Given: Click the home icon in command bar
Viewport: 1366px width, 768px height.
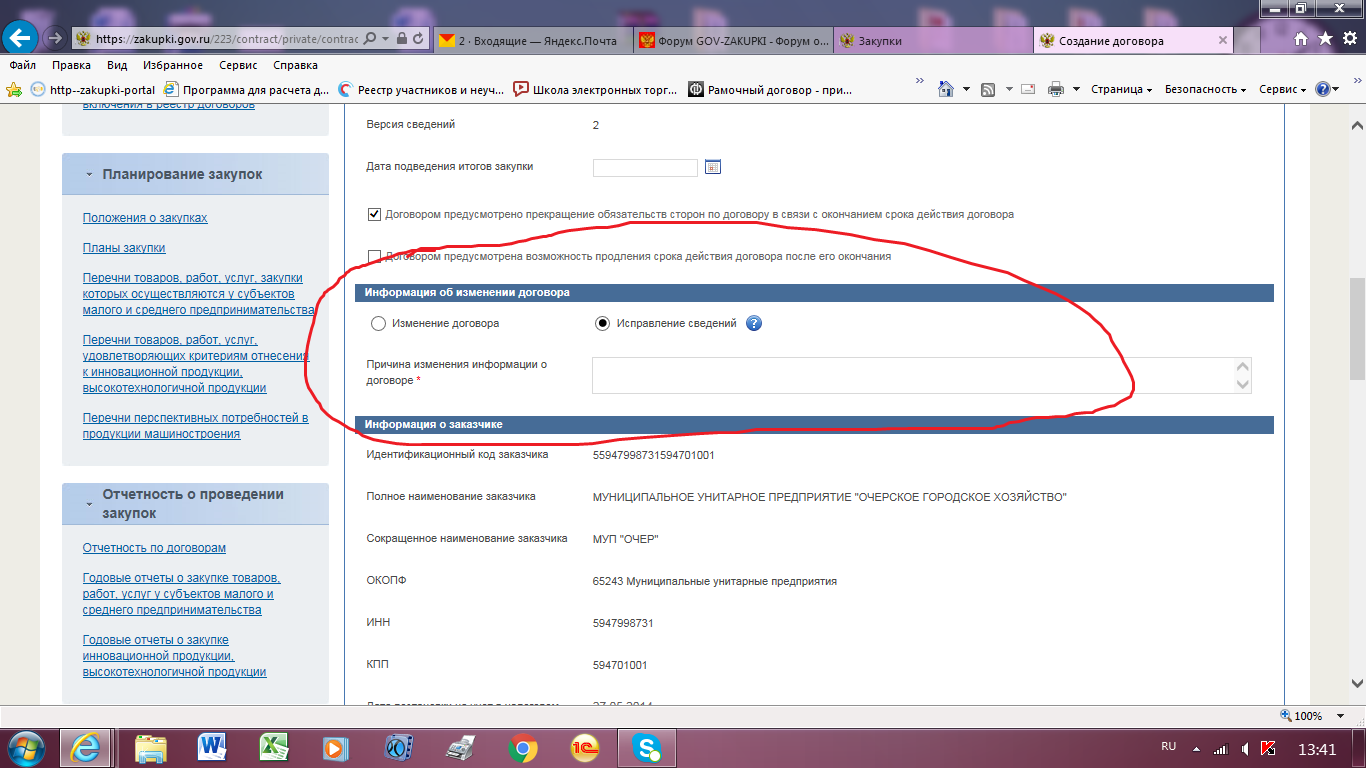Looking at the screenshot, I should [x=946, y=89].
